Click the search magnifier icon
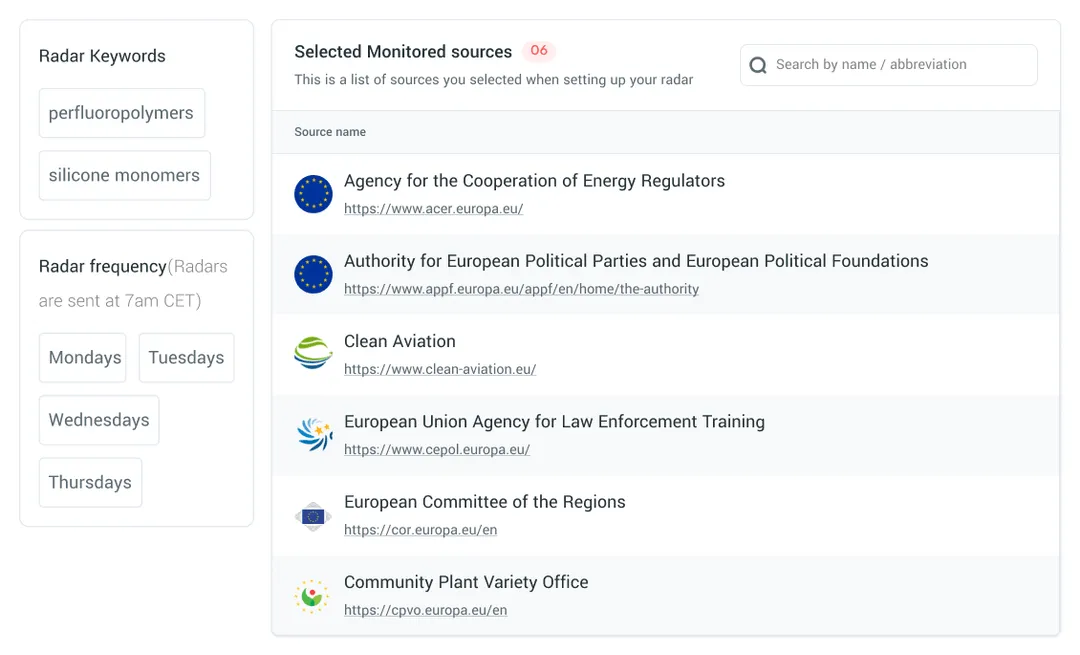The height and width of the screenshot is (655, 1080). click(x=758, y=65)
